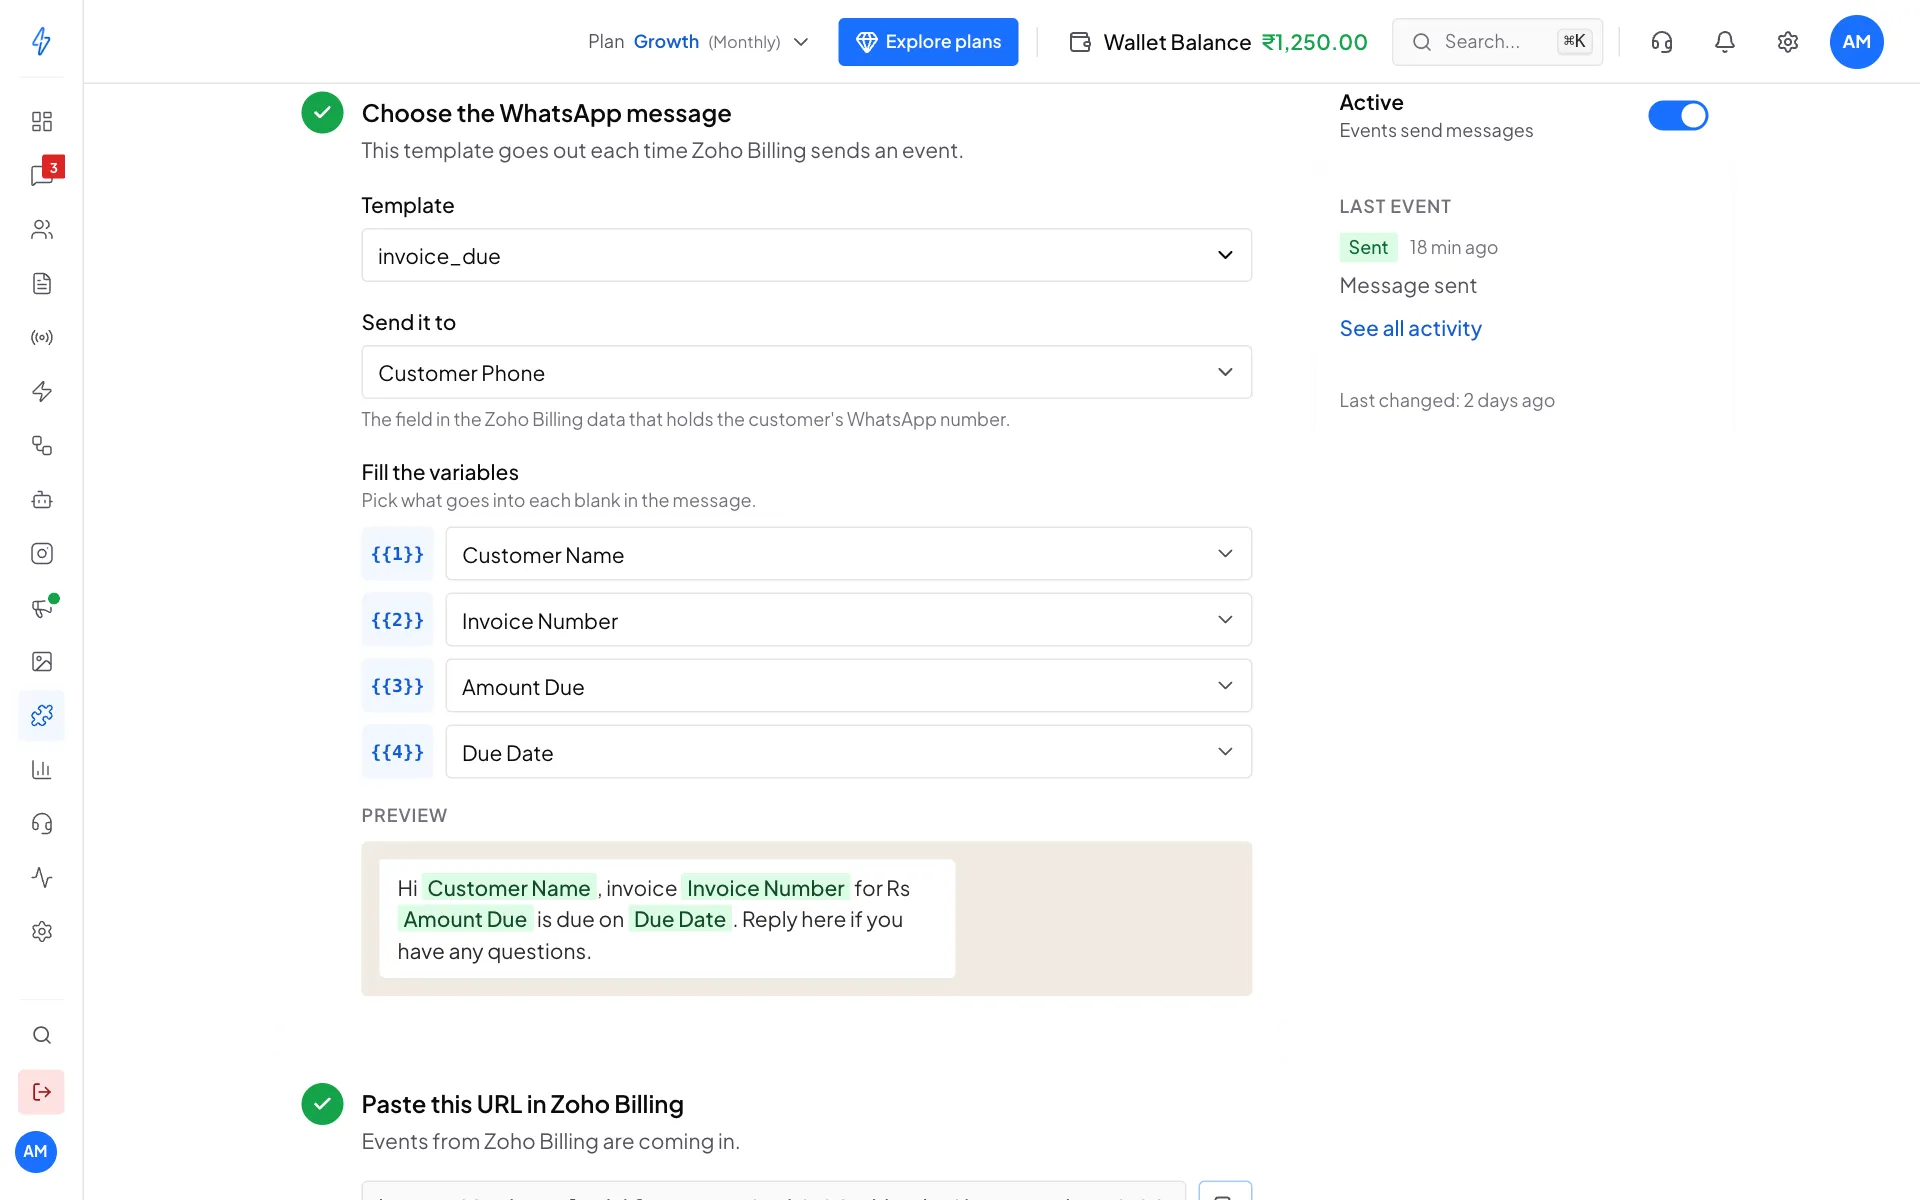Open the Instagram icon in sidebar

tap(41, 553)
